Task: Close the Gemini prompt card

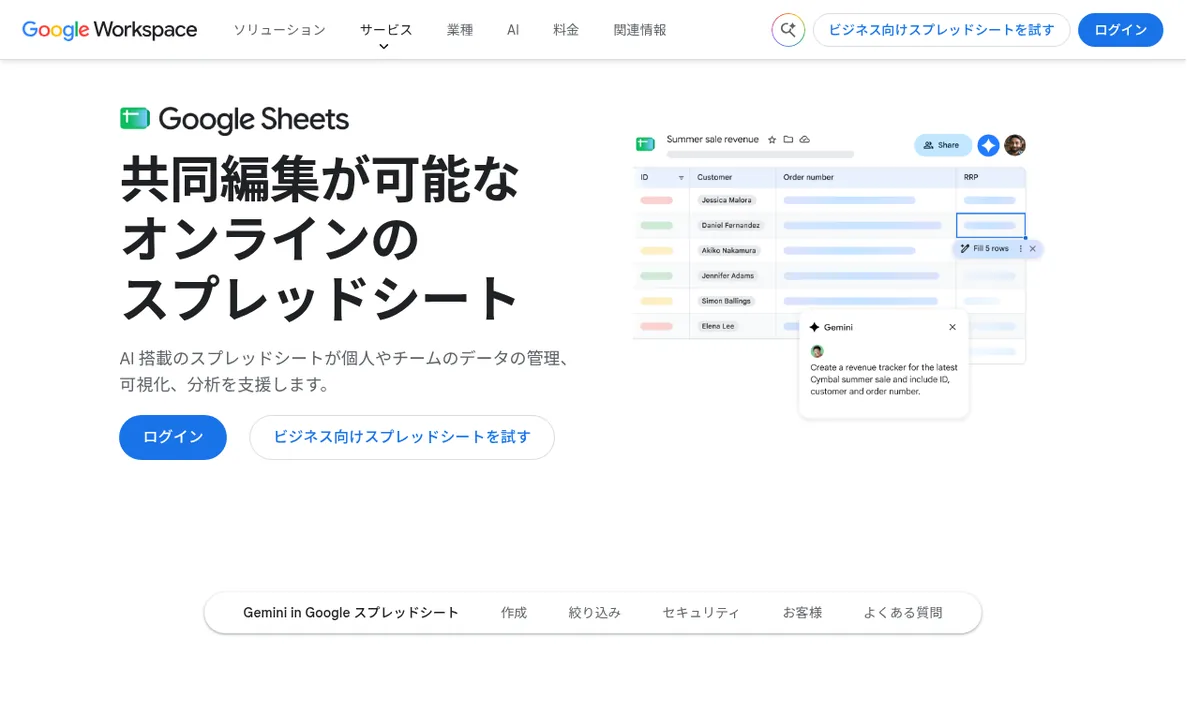Action: (952, 327)
